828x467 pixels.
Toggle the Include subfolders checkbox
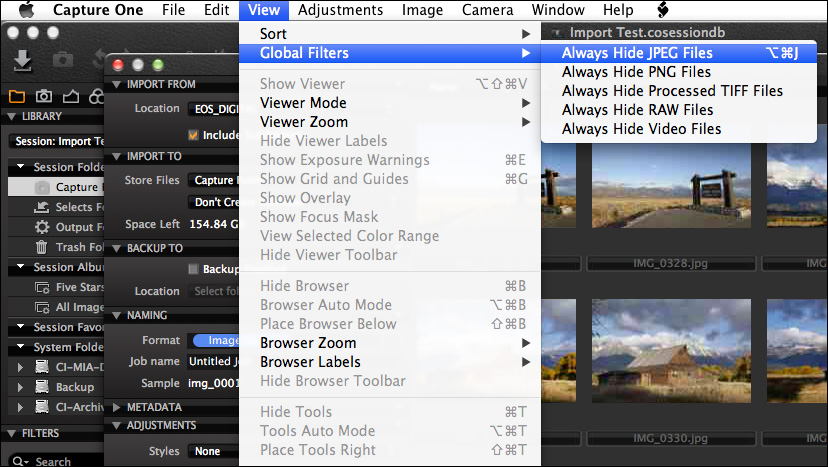[193, 135]
